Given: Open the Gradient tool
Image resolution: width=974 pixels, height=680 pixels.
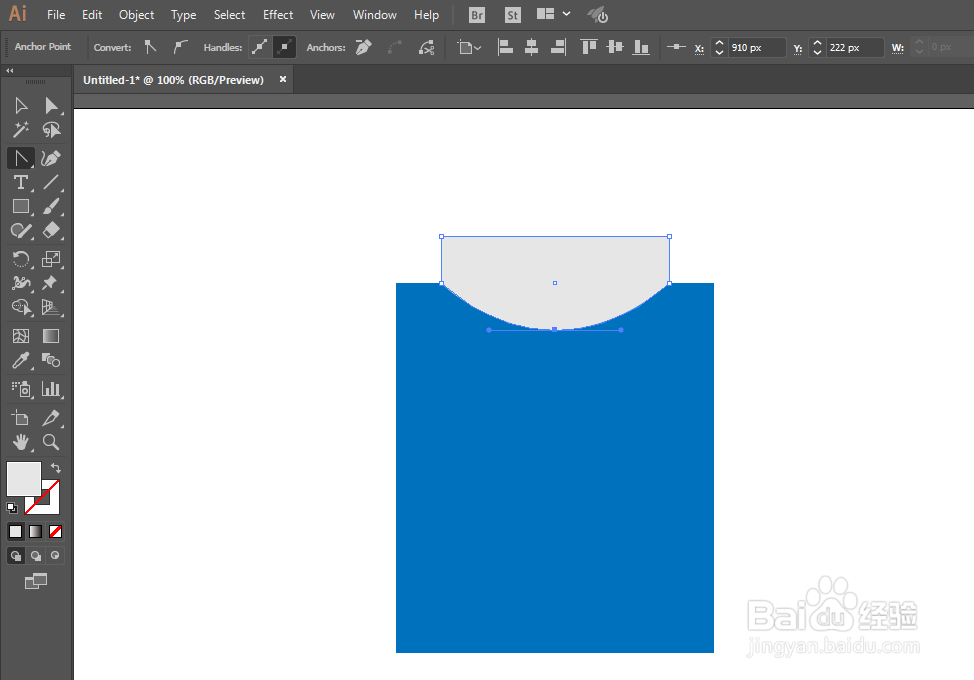Looking at the screenshot, I should click(x=50, y=335).
